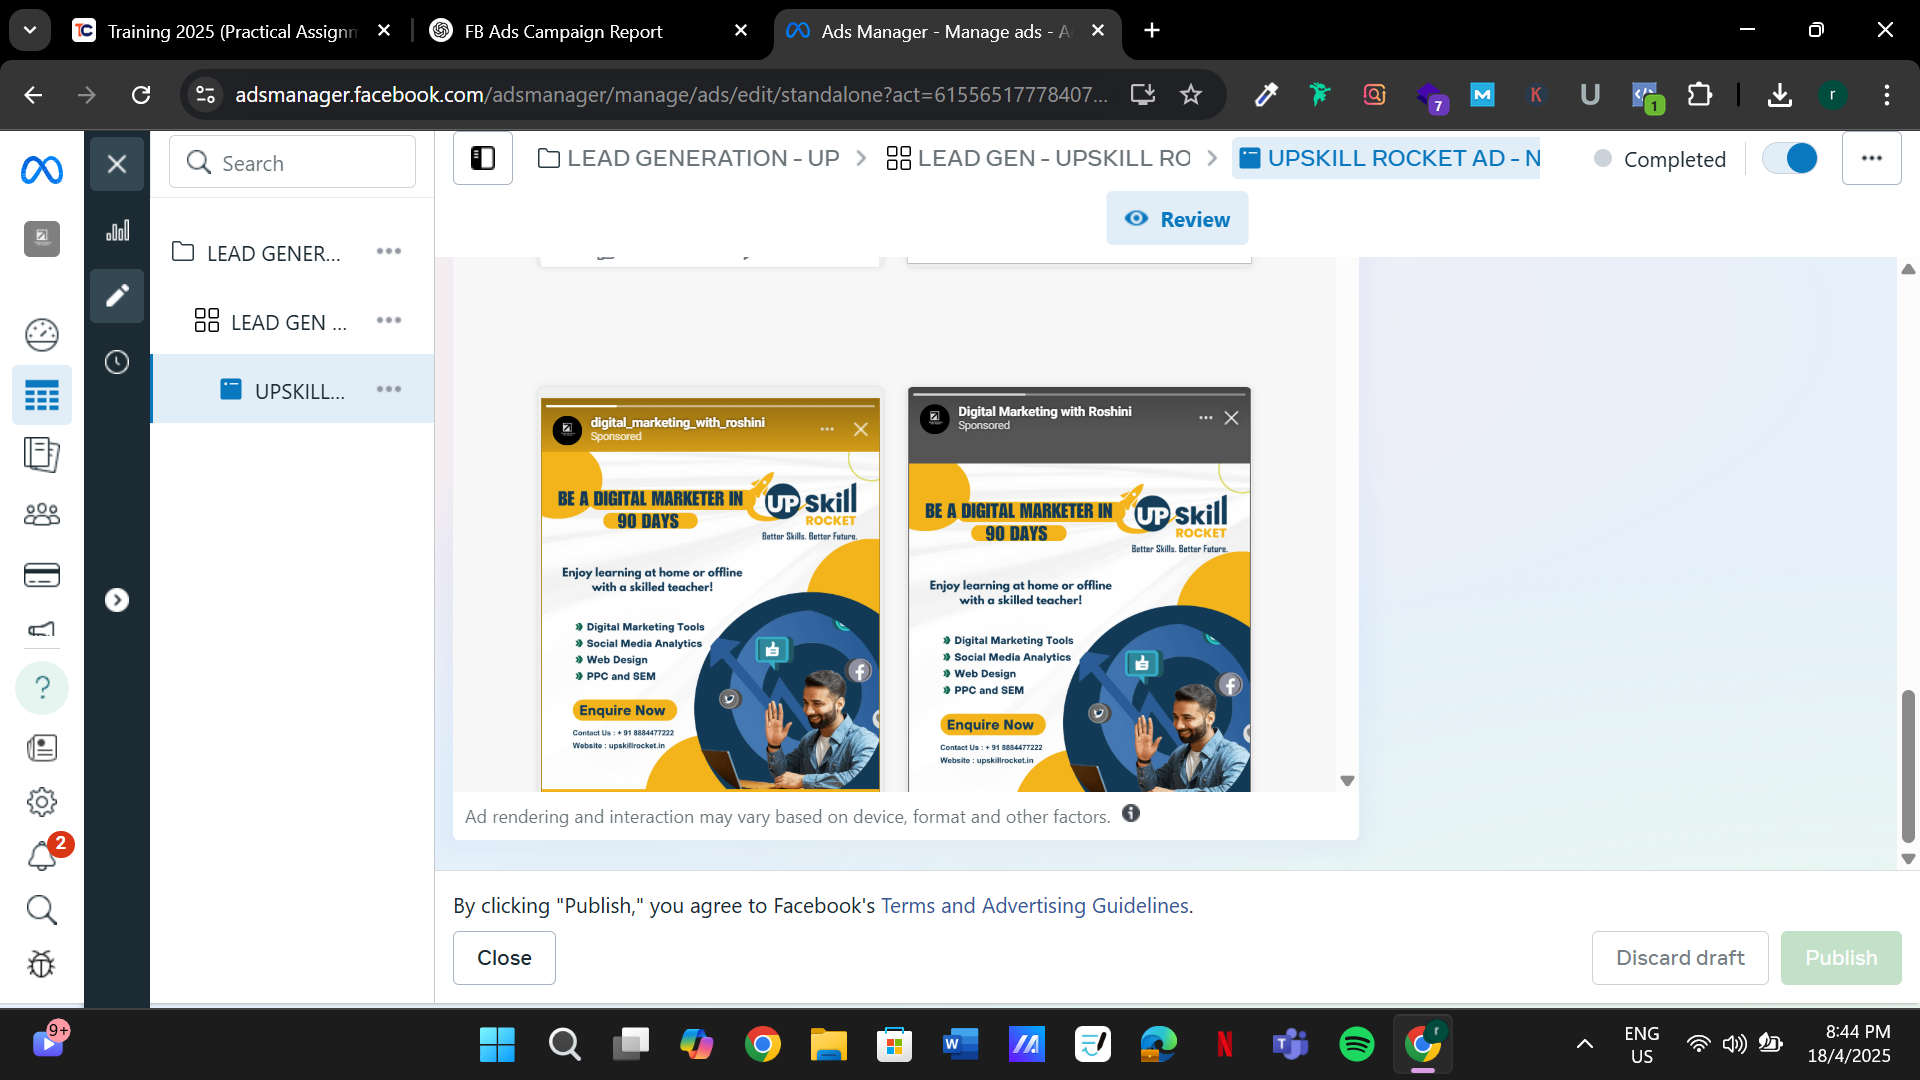Open notifications bell with 2 alerts
This screenshot has height=1080, width=1920.
point(42,855)
